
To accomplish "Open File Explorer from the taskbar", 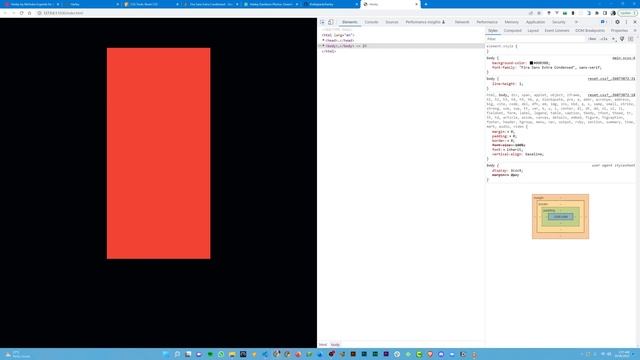I will (232, 354).
